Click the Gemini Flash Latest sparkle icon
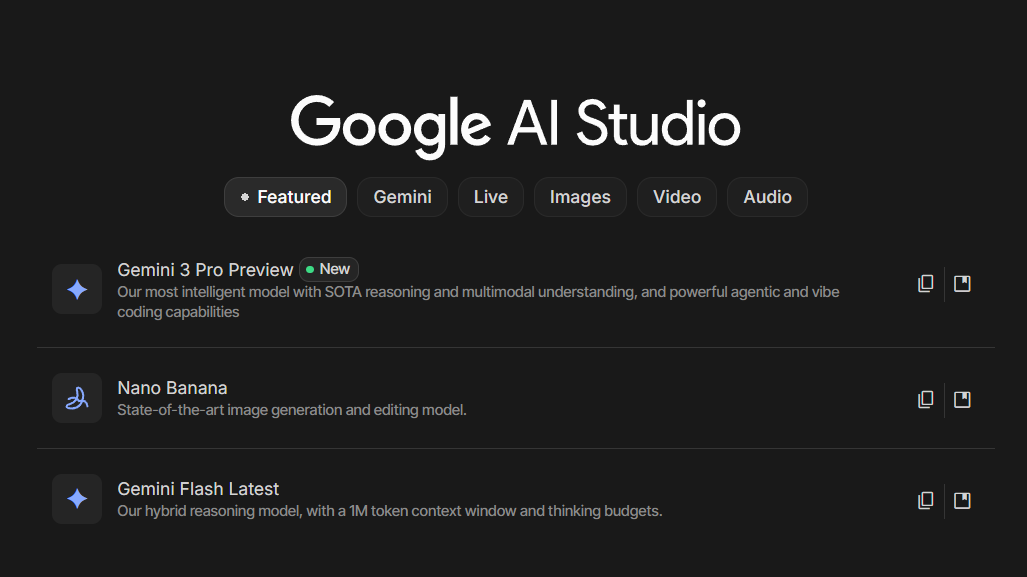This screenshot has height=577, width=1027. tap(77, 499)
